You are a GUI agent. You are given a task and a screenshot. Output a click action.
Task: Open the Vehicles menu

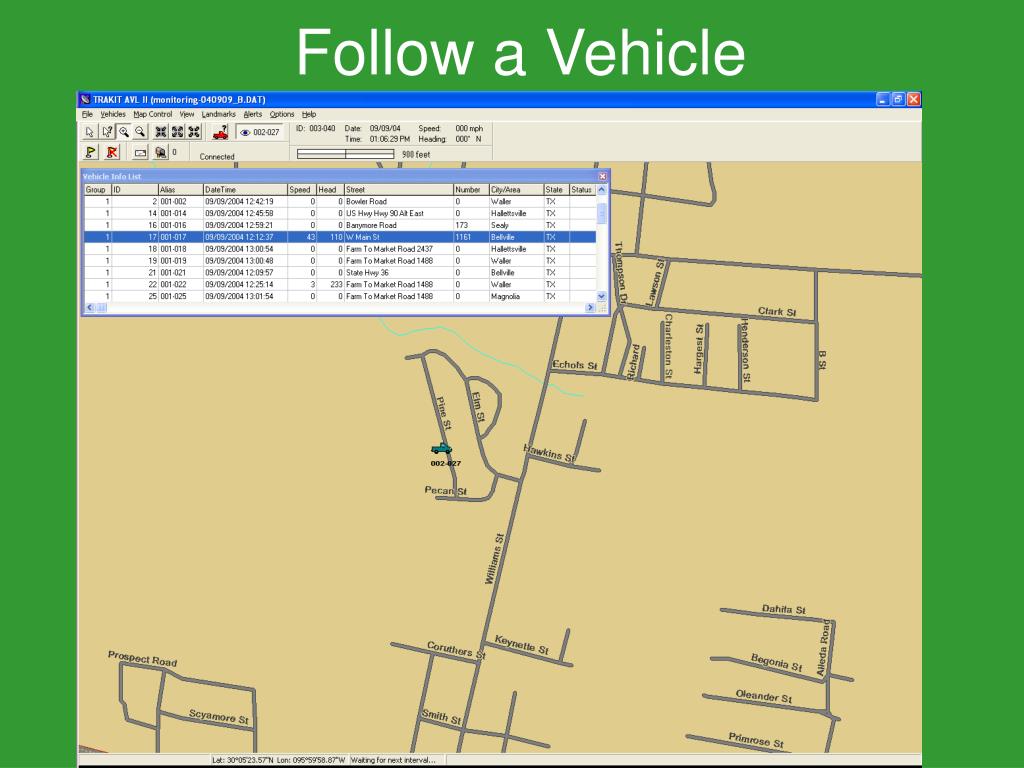(x=113, y=114)
